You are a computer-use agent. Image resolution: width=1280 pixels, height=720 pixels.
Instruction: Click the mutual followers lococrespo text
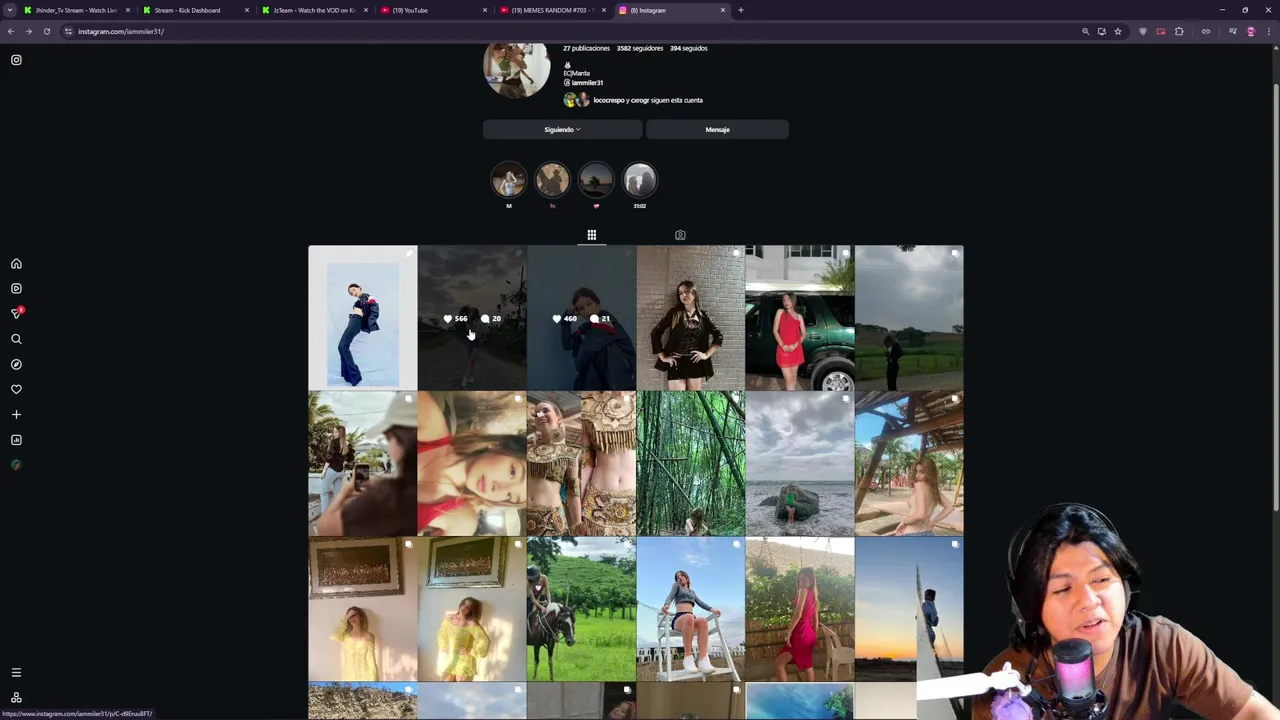pyautogui.click(x=609, y=100)
